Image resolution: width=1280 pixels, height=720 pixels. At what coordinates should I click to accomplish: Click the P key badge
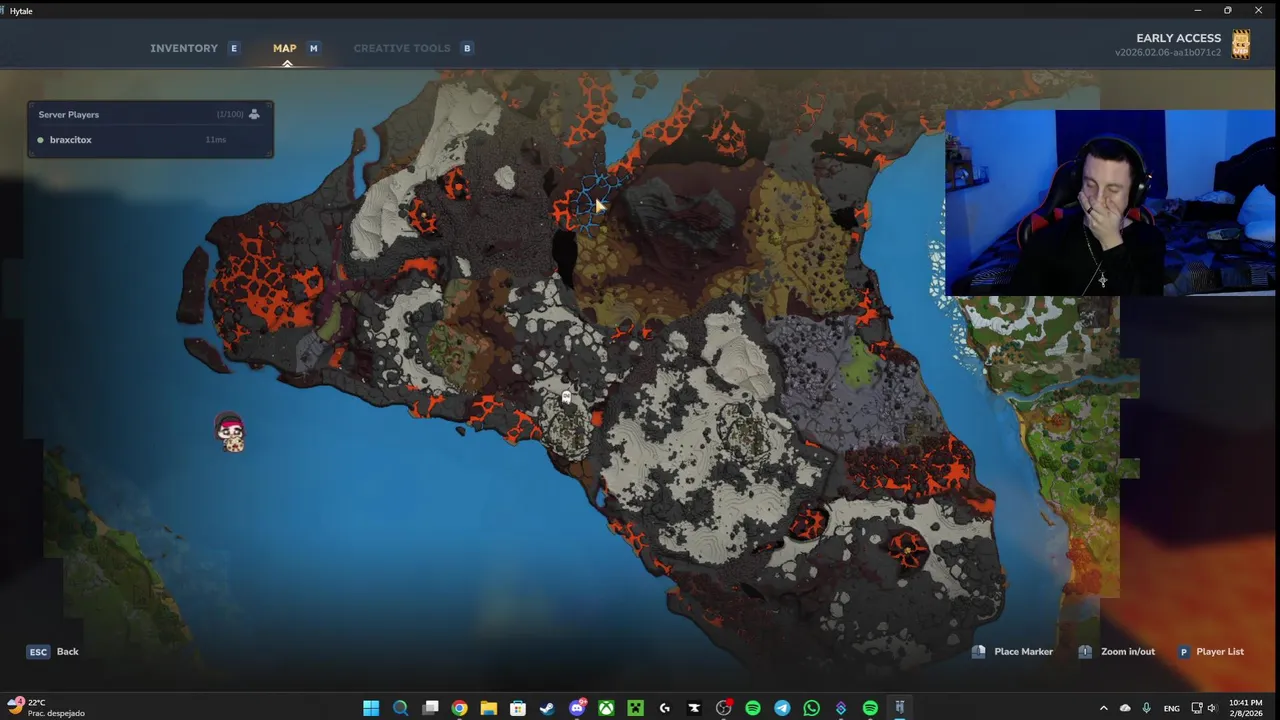1184,652
